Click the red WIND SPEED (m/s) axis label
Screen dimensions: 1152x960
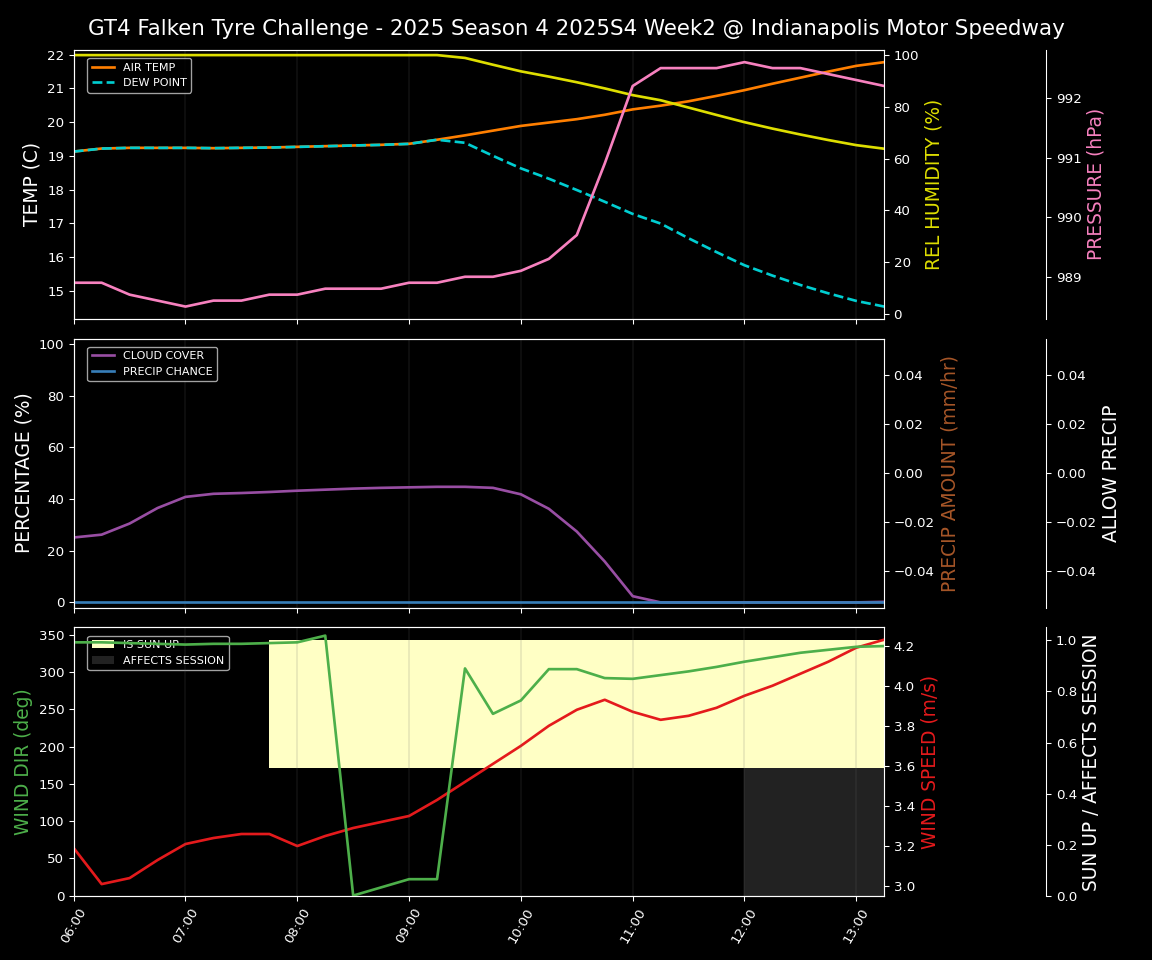pyautogui.click(x=929, y=762)
